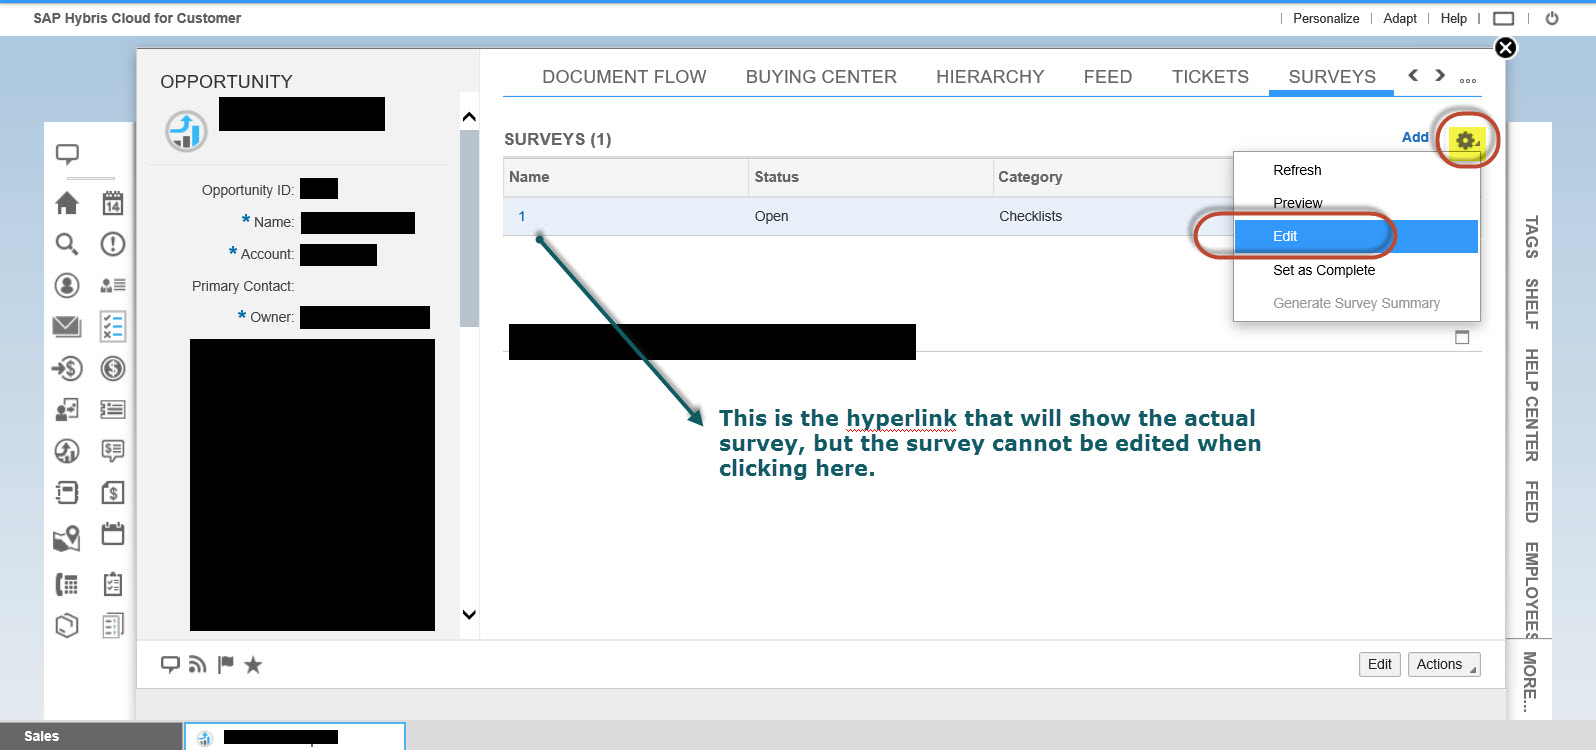
Task: Open the Feed tab in the opportunity tab strip
Action: 1108,77
